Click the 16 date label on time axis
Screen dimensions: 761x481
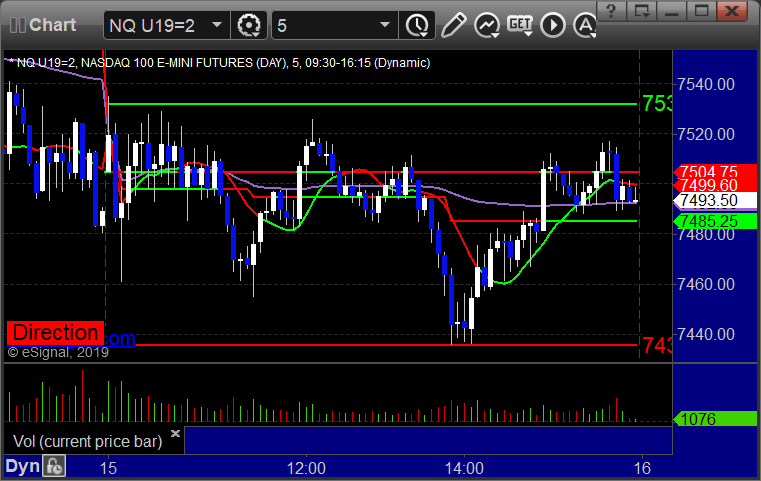[x=642, y=468]
